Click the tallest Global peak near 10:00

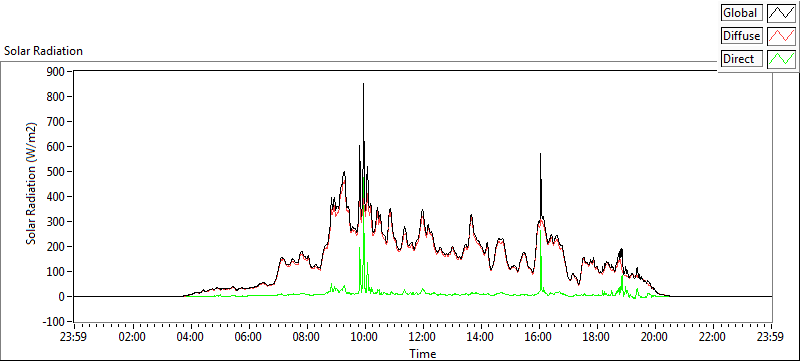coord(363,84)
